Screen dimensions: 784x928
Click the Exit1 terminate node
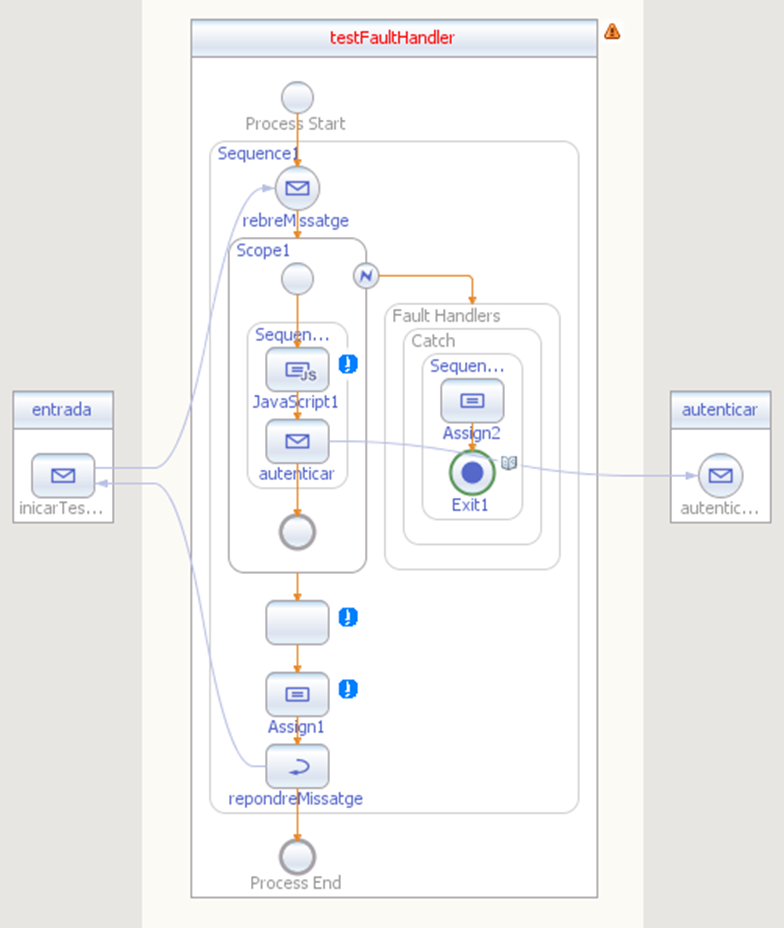pyautogui.click(x=472, y=472)
